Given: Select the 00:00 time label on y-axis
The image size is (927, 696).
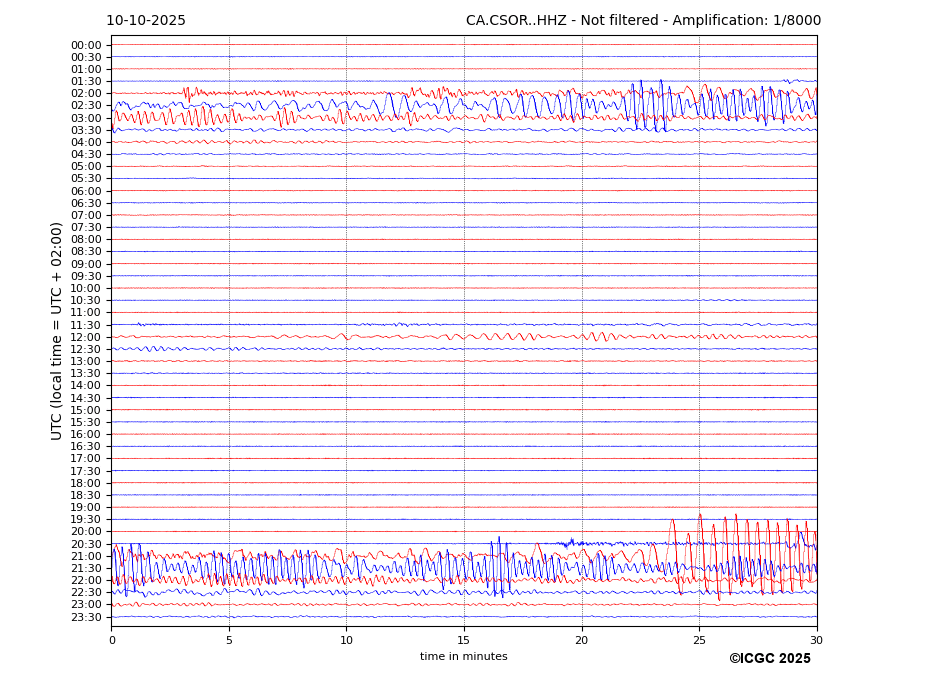Looking at the screenshot, I should 86,45.
